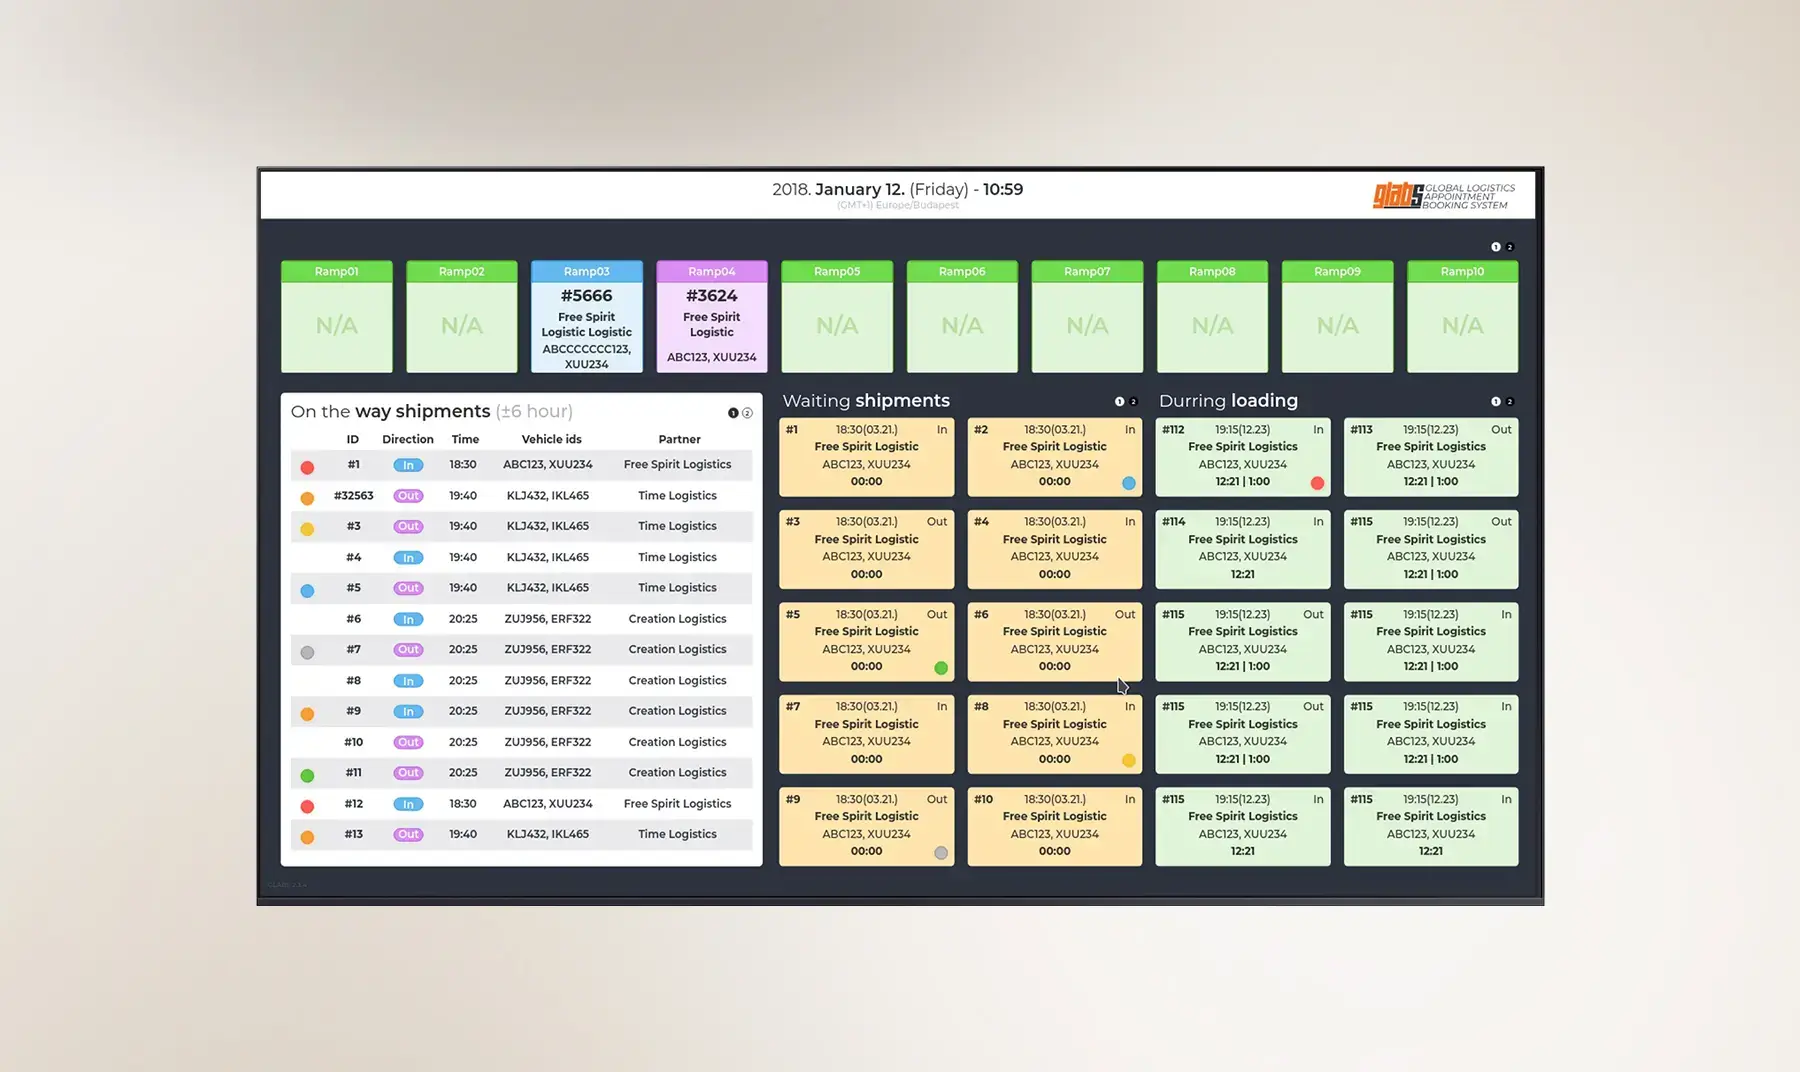Click the red status dot on card #112
This screenshot has height=1072, width=1800.
[1317, 483]
